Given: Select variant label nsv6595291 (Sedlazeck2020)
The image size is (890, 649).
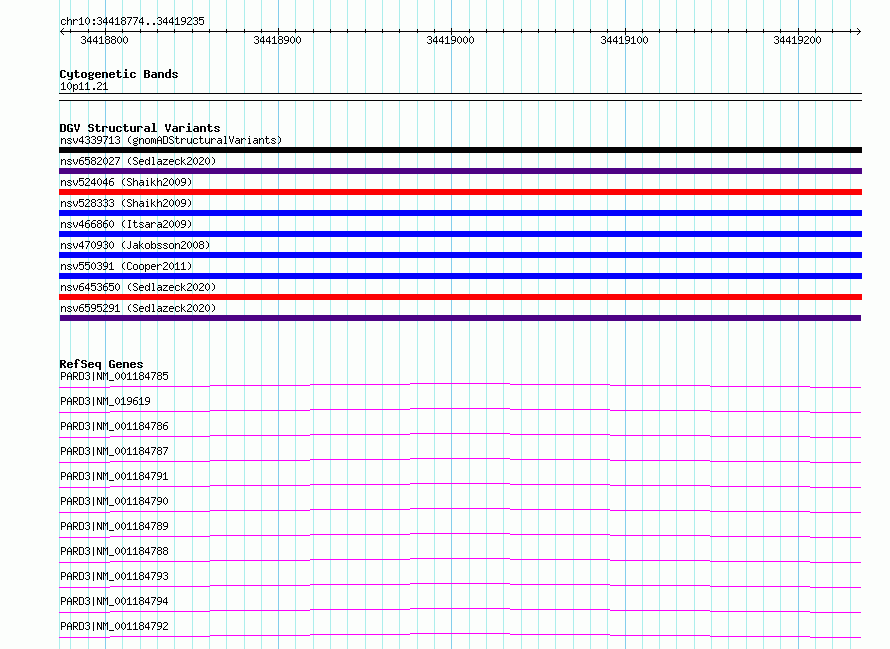Looking at the screenshot, I should 138,308.
